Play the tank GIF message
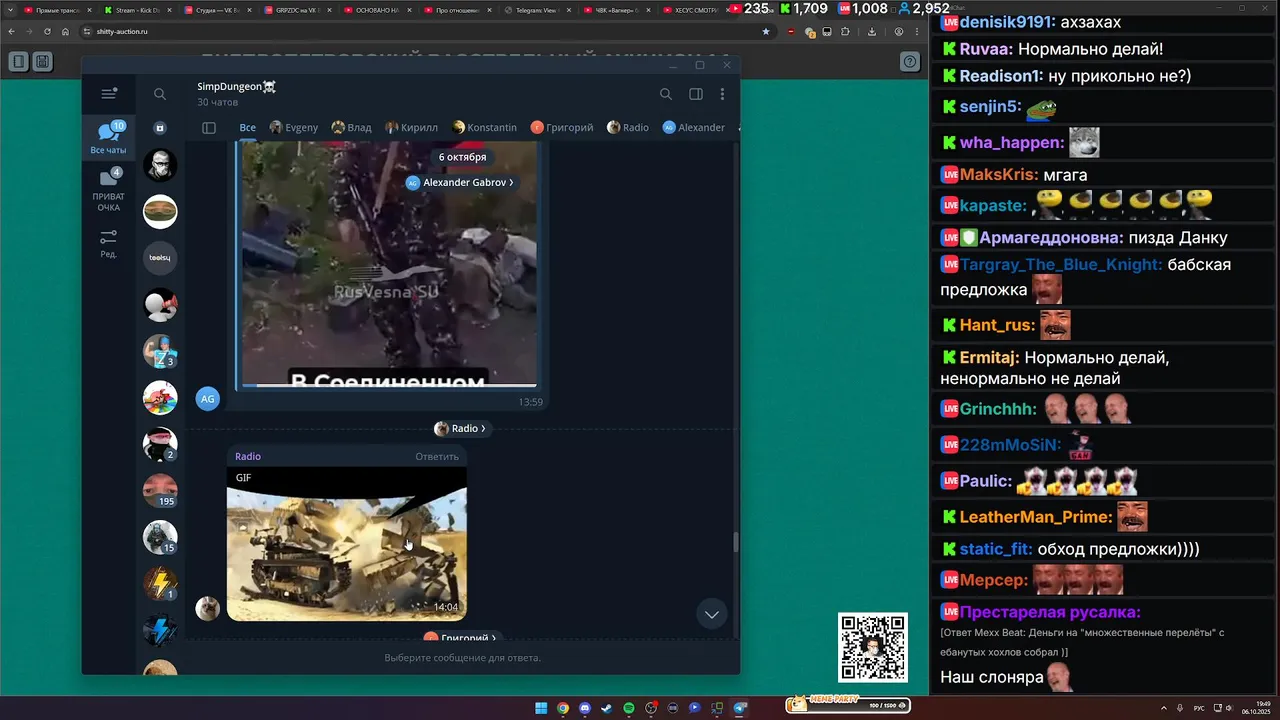Image resolution: width=1280 pixels, height=720 pixels. pyautogui.click(x=346, y=544)
